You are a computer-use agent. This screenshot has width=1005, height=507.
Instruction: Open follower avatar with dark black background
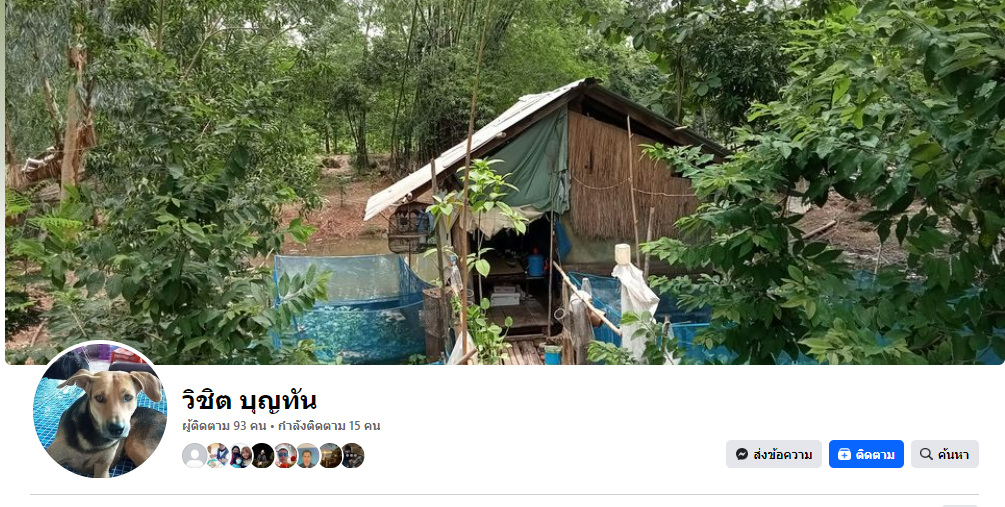pyautogui.click(x=262, y=456)
